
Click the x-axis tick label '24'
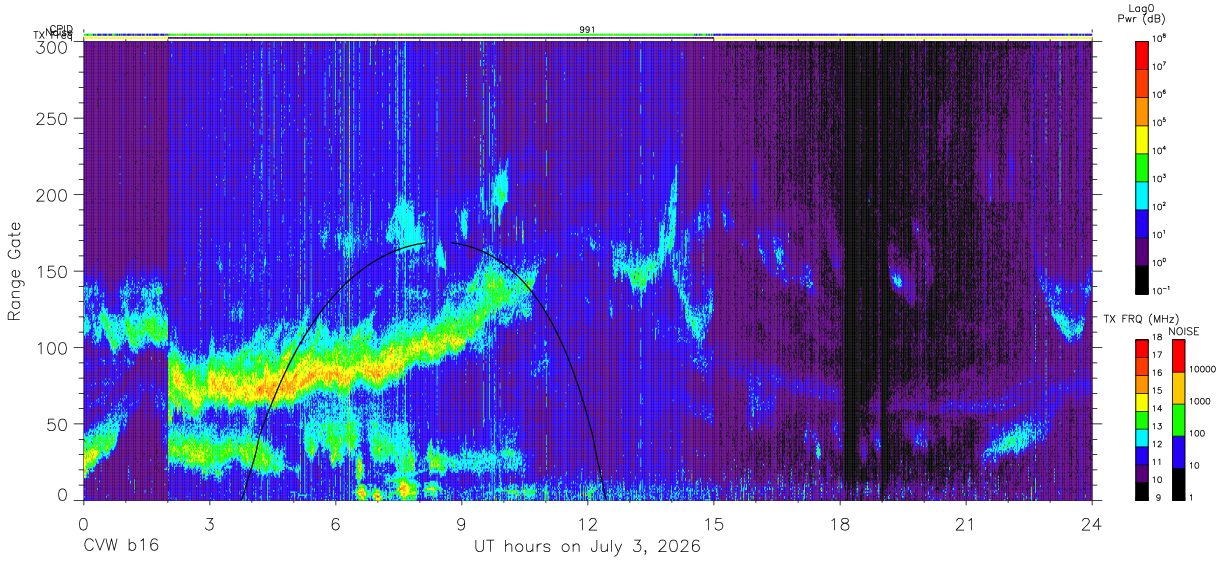[1092, 524]
